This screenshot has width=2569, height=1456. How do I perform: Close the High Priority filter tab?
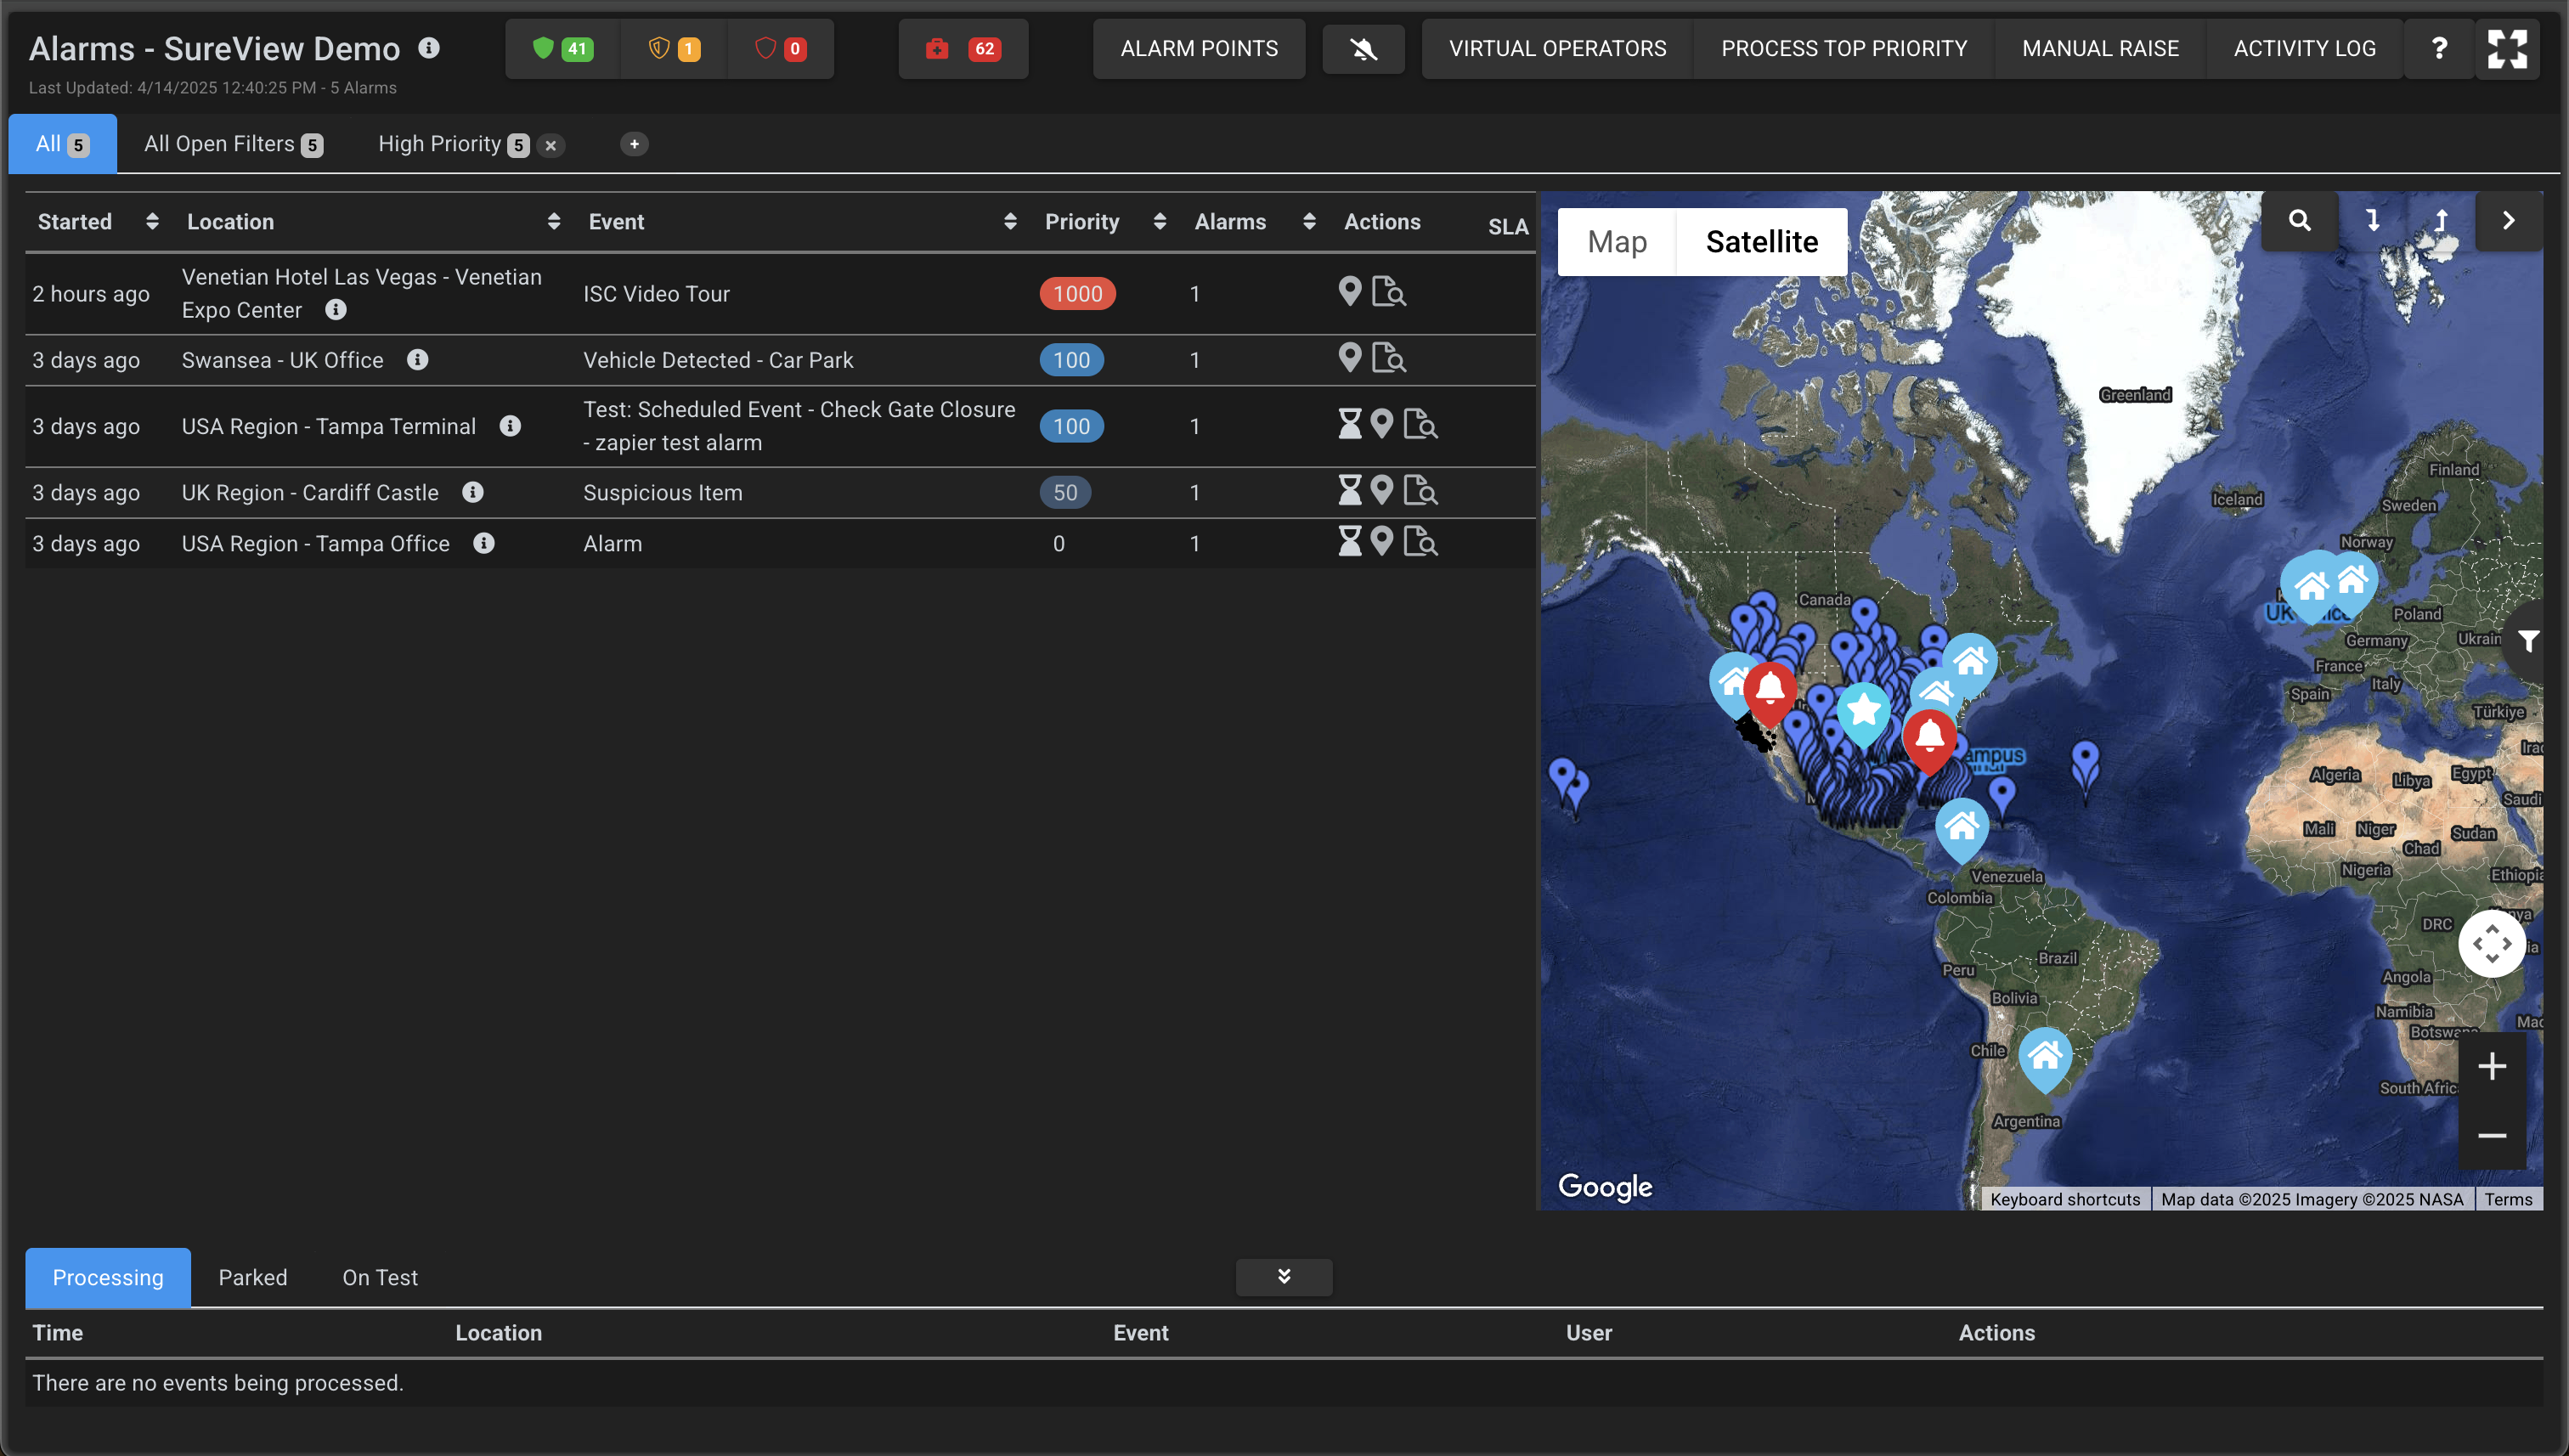tap(550, 145)
